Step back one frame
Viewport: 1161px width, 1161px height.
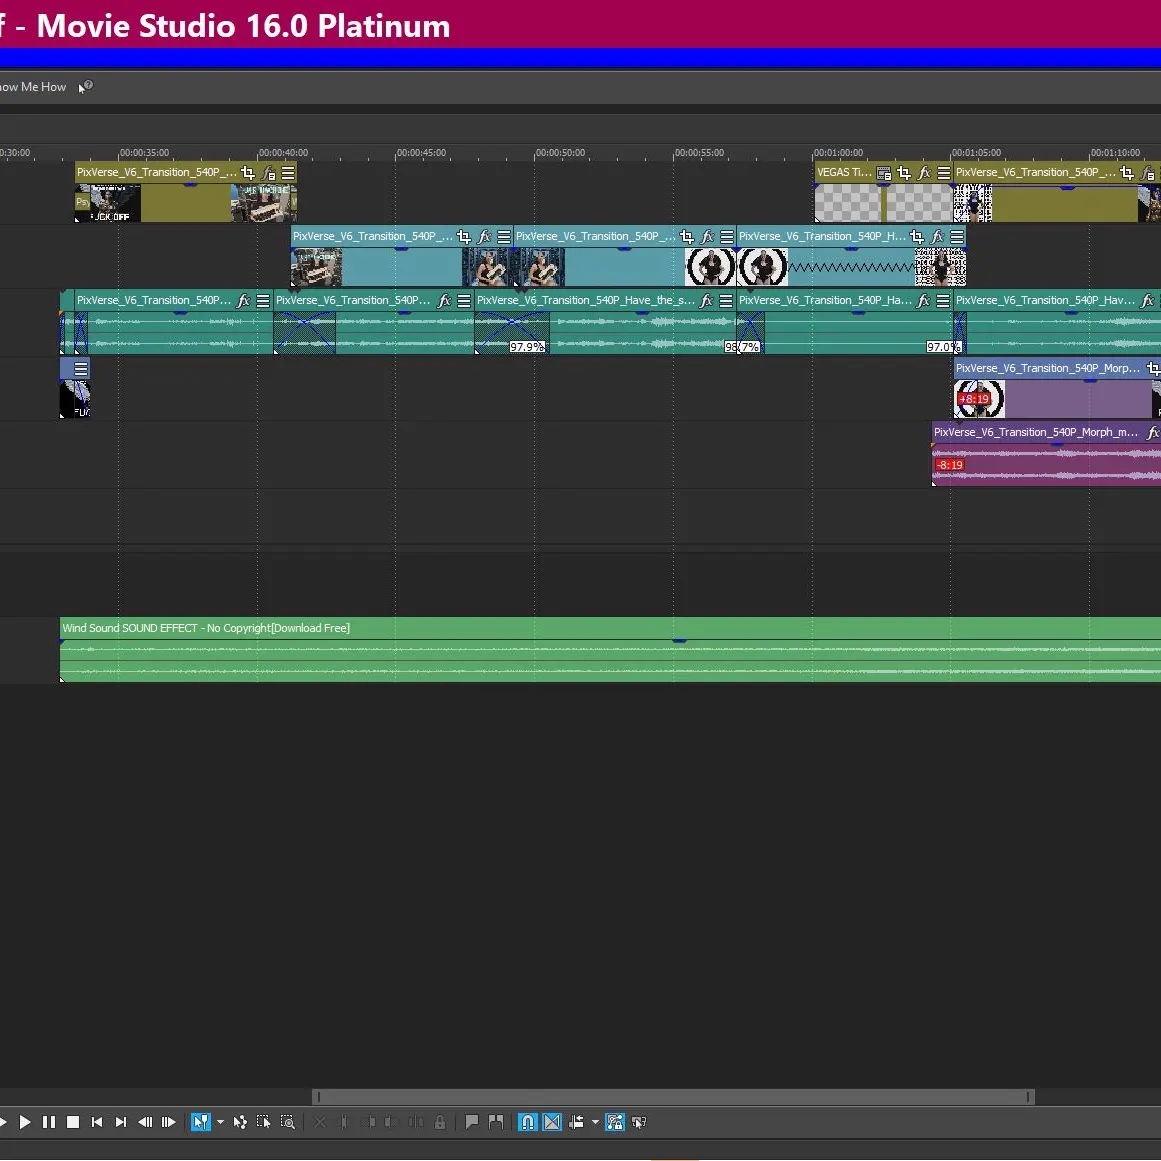(x=145, y=1122)
